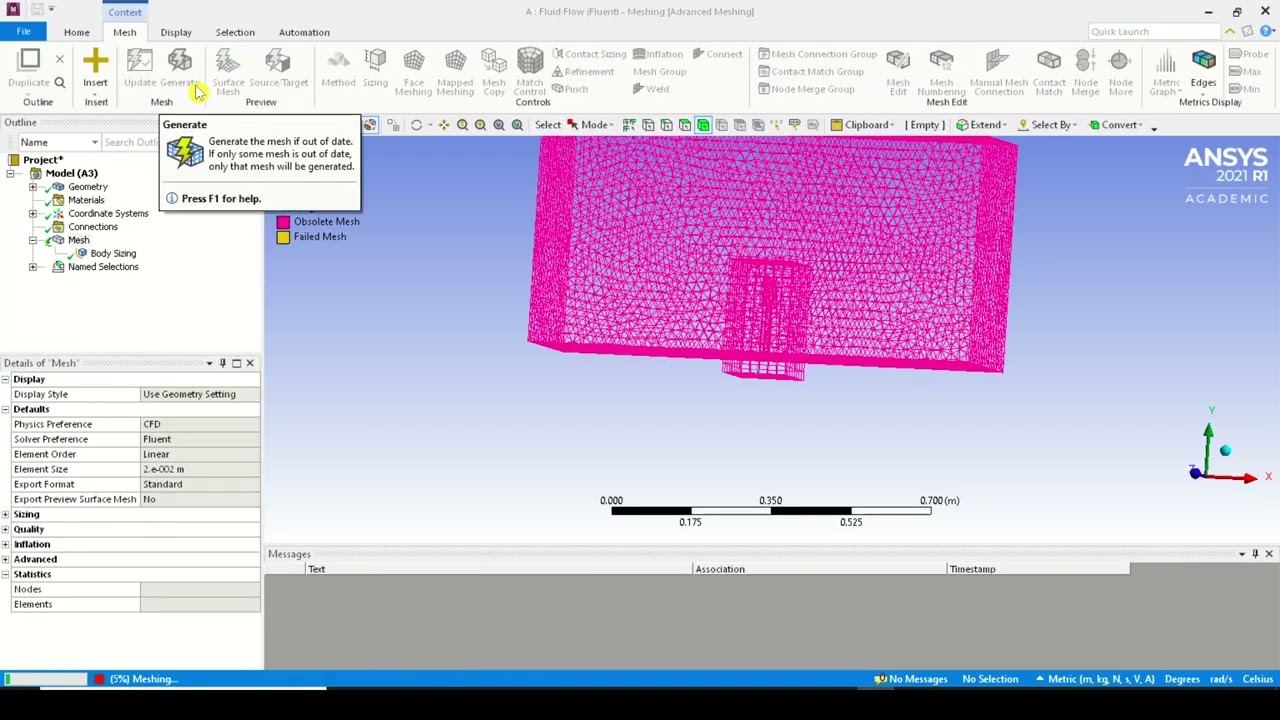Click the Refinement button

(x=583, y=71)
